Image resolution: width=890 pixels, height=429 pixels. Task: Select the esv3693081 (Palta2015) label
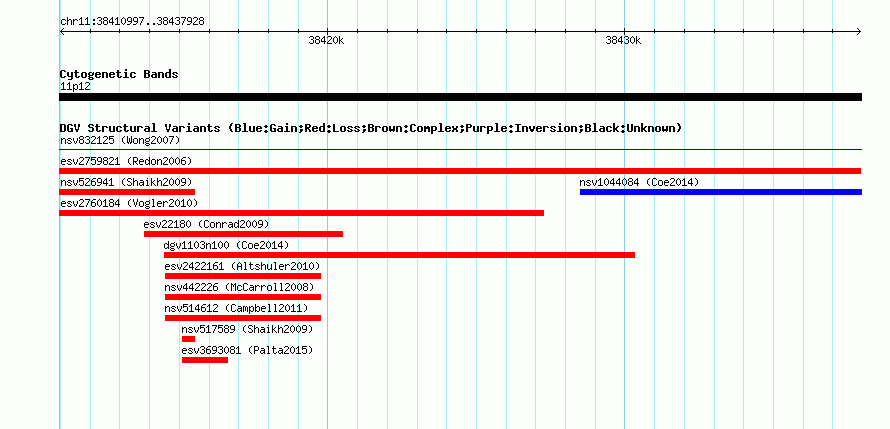247,350
